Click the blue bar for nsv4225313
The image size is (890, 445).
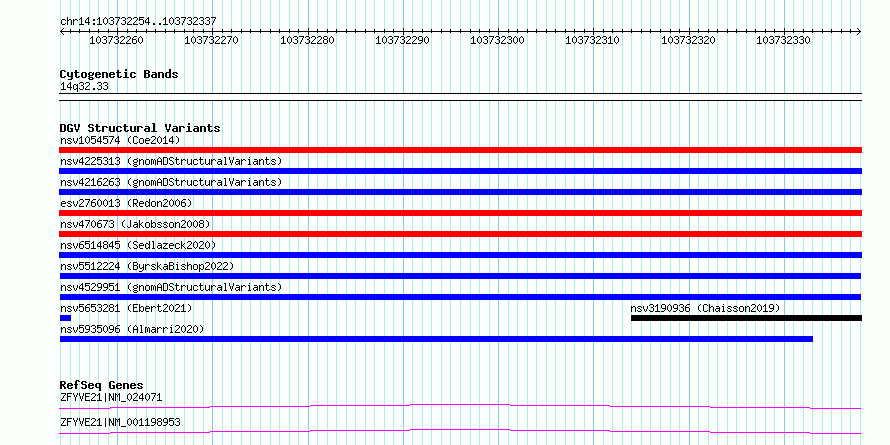point(461,171)
